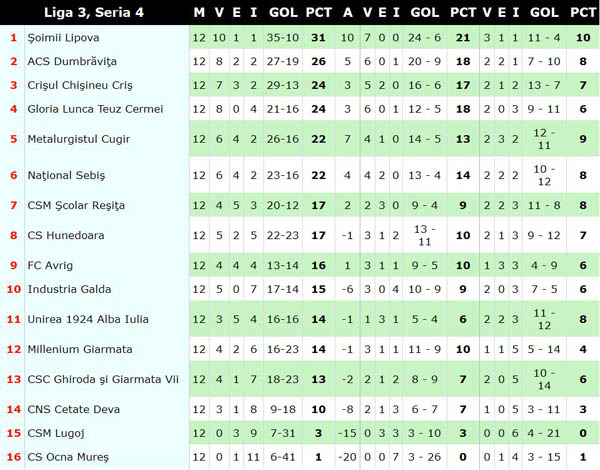600x470 pixels.
Task: Click rank number 16 beside CS Ocna Mureș
Action: (x=14, y=457)
